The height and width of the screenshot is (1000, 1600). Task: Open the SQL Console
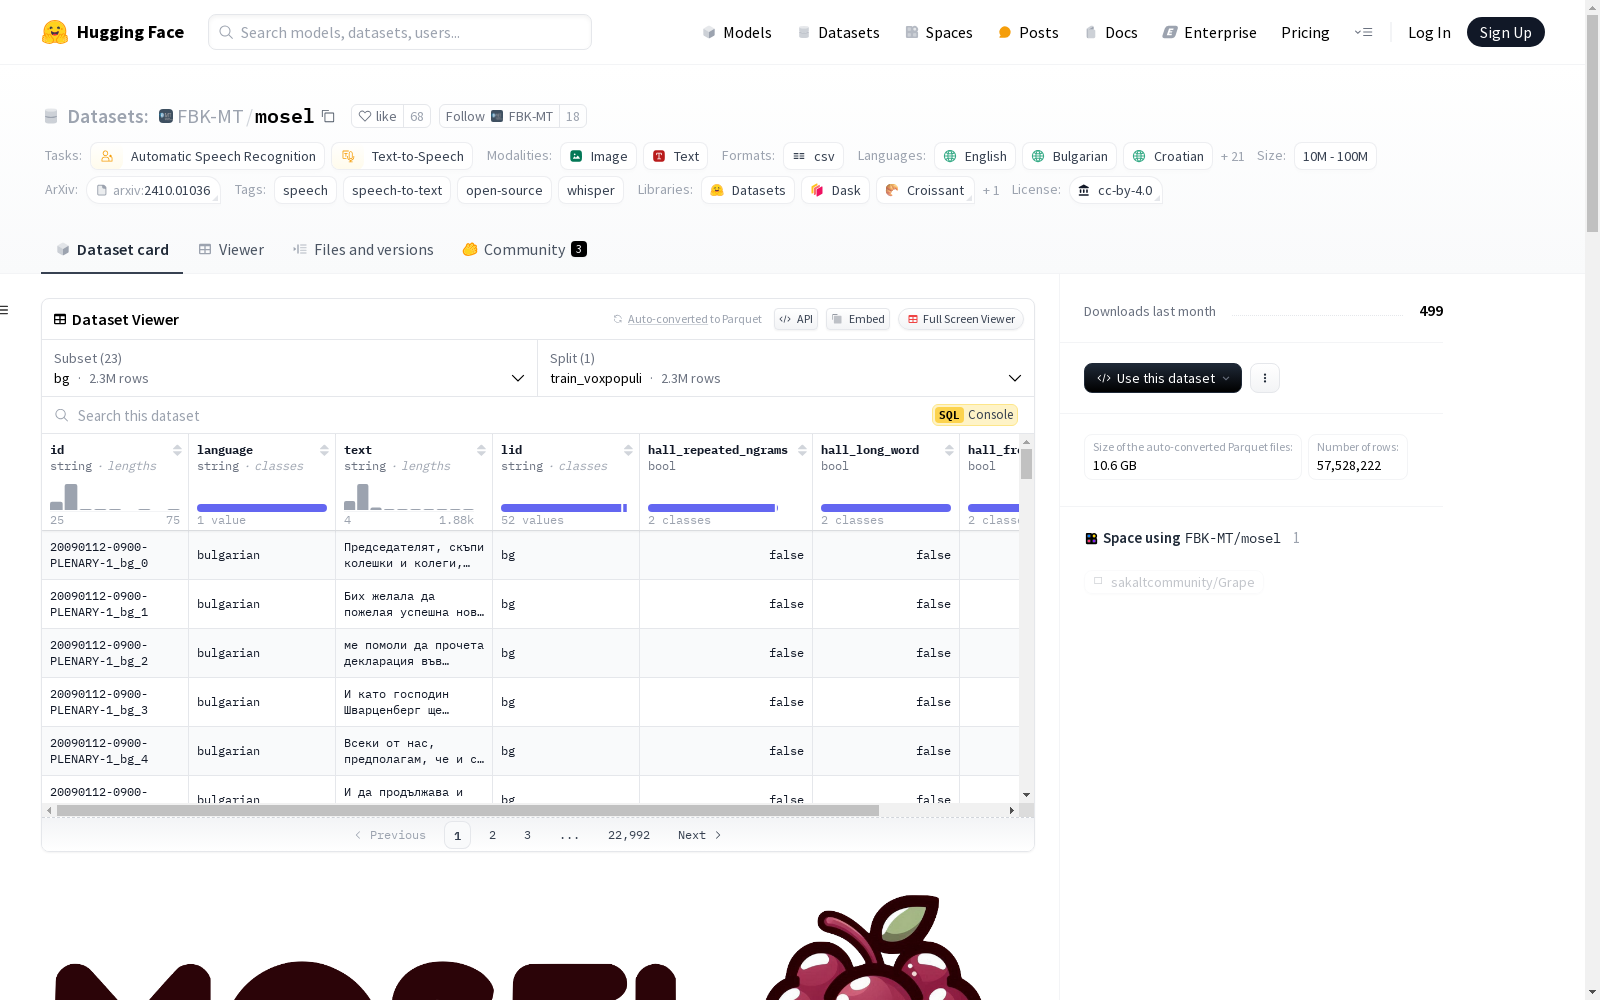(x=975, y=415)
